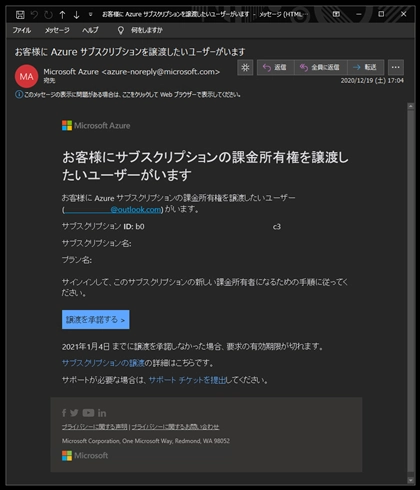Viewport: 420px width, 490px height.
Task: Open the ファイル menu
Action: click(22, 30)
